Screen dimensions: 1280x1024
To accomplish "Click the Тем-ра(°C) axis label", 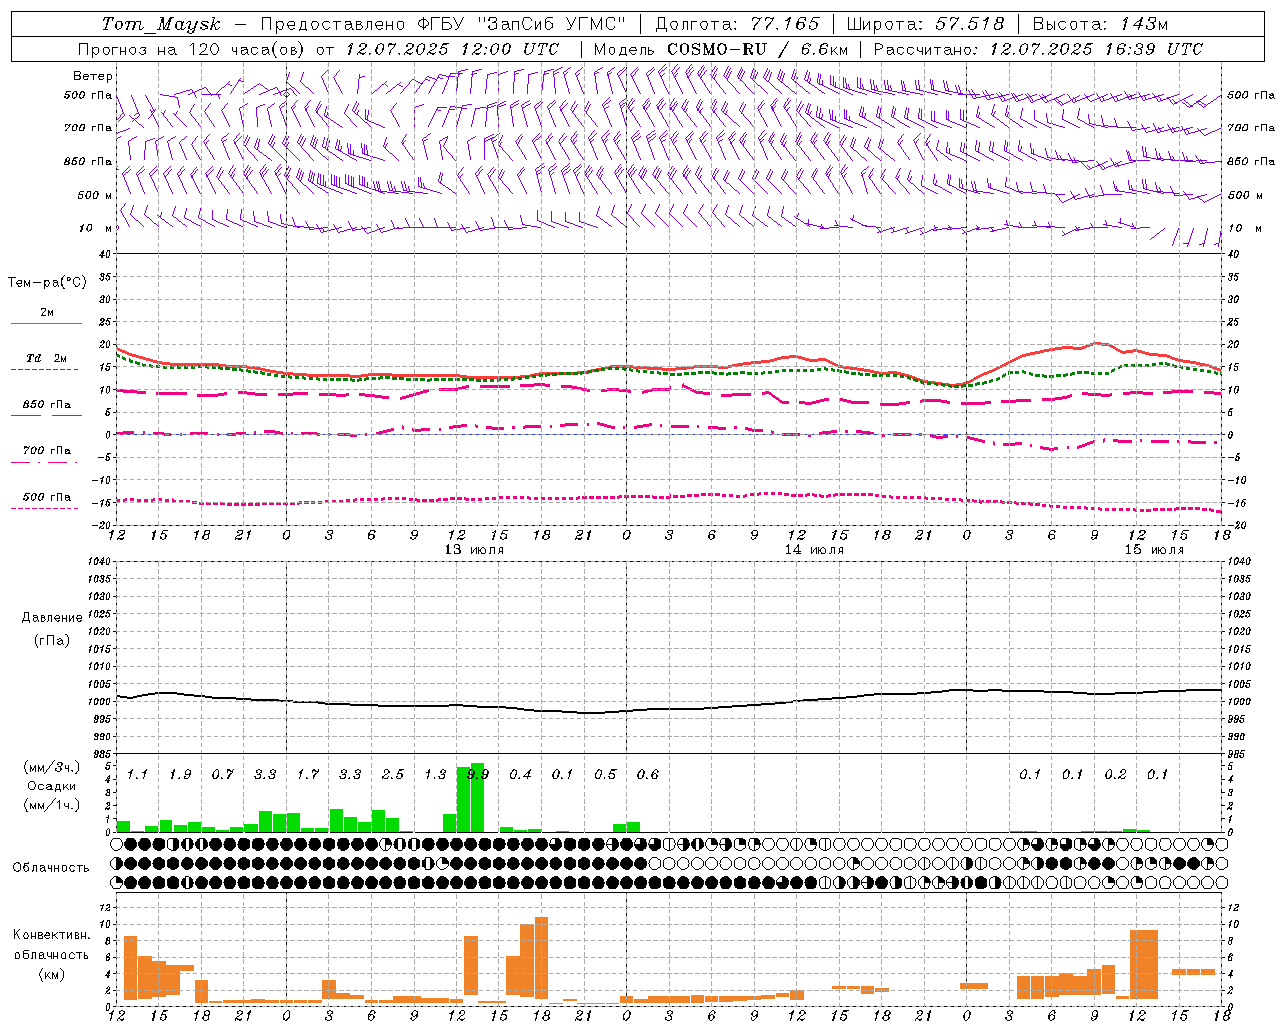I will 47,283.
